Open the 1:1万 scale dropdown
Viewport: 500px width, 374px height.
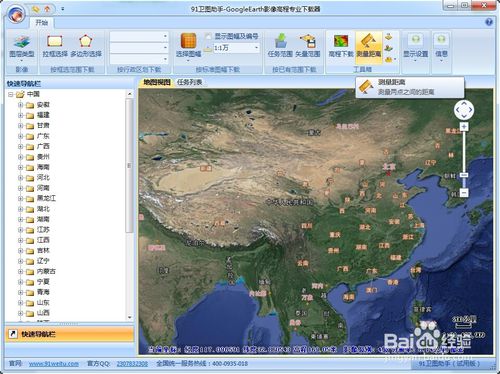256,48
